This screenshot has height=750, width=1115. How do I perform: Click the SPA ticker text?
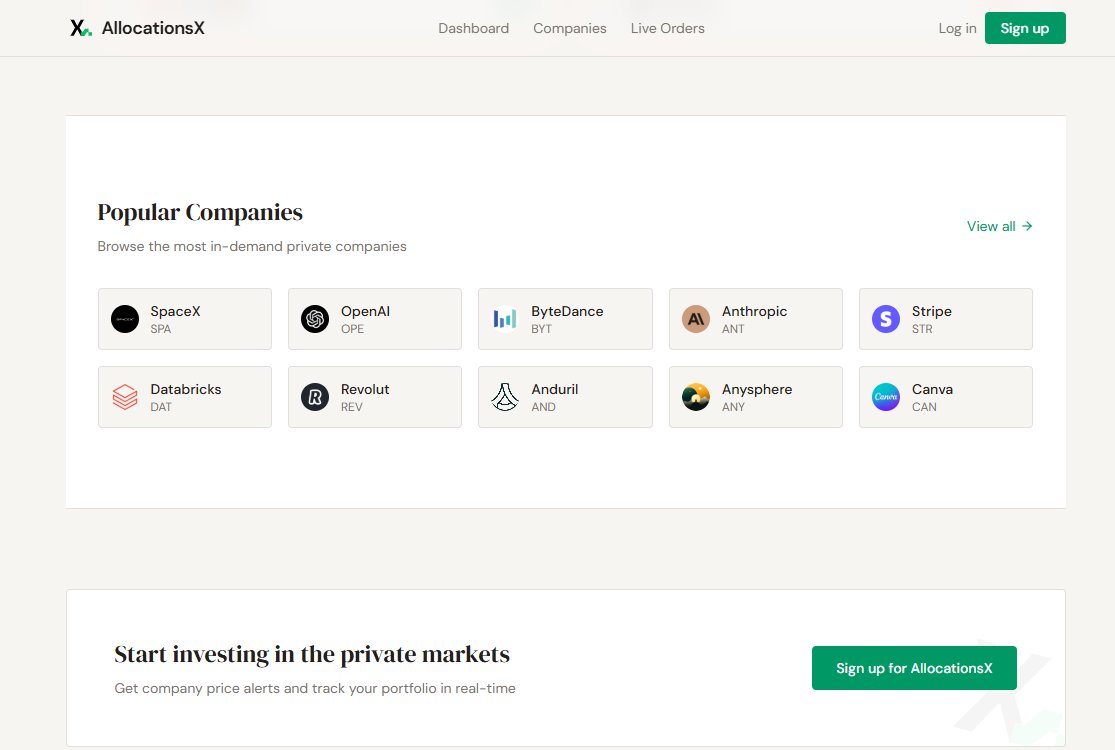point(161,329)
